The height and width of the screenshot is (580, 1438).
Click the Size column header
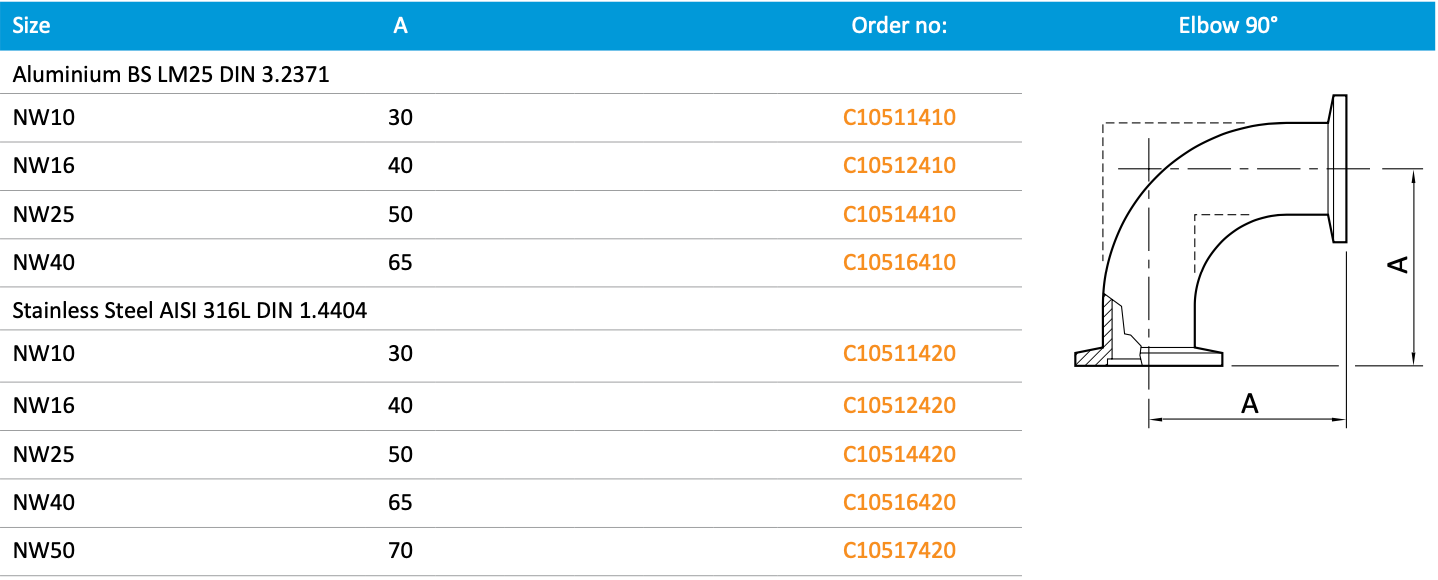pos(31,26)
